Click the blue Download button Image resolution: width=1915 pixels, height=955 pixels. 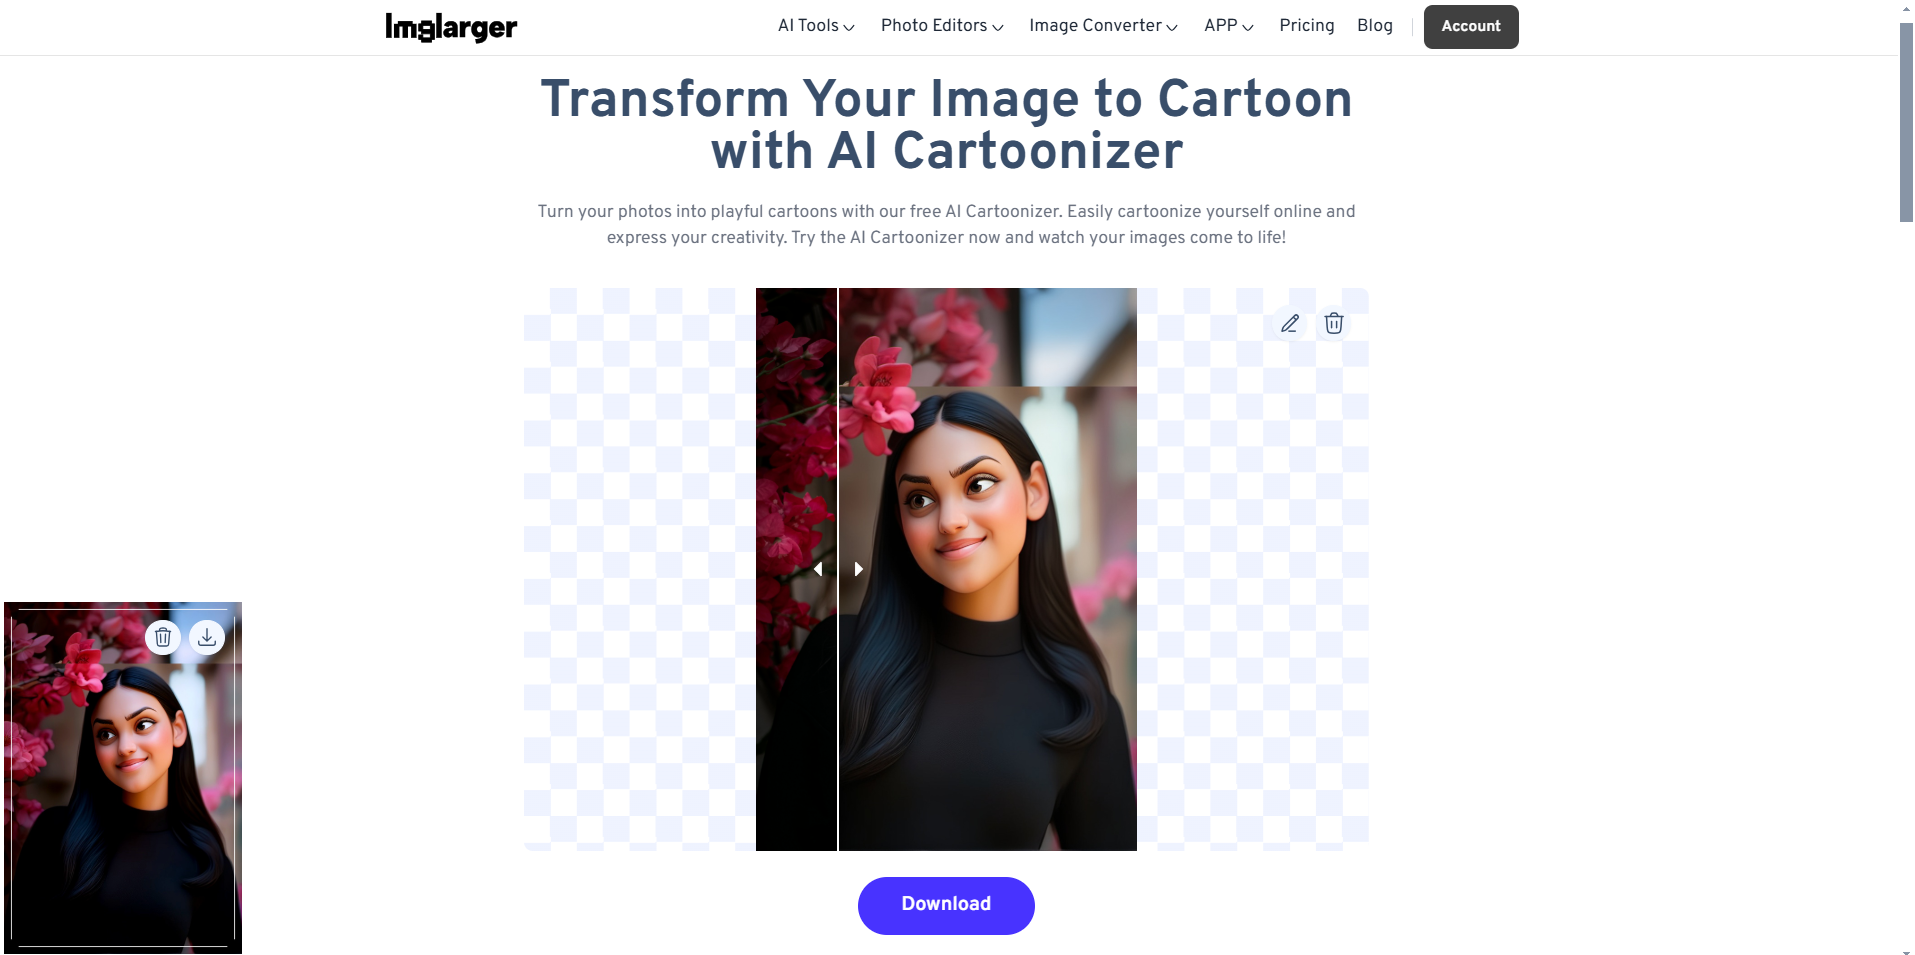[946, 906]
